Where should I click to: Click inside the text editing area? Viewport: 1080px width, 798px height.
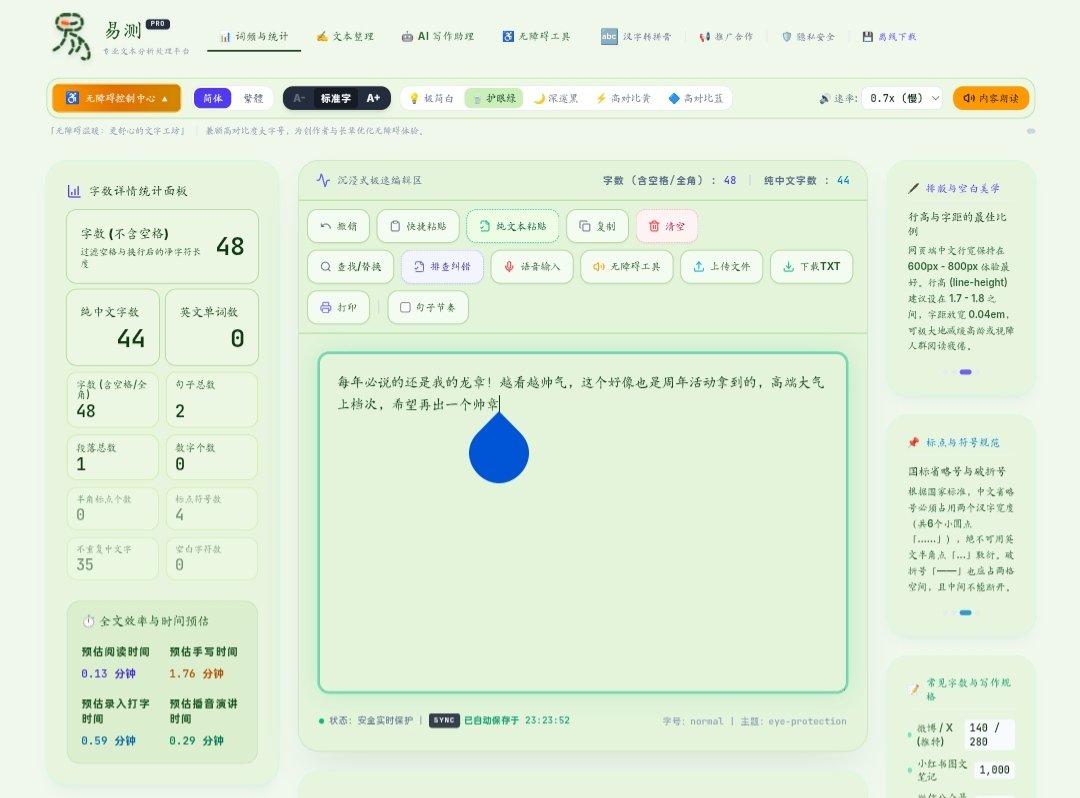click(583, 523)
